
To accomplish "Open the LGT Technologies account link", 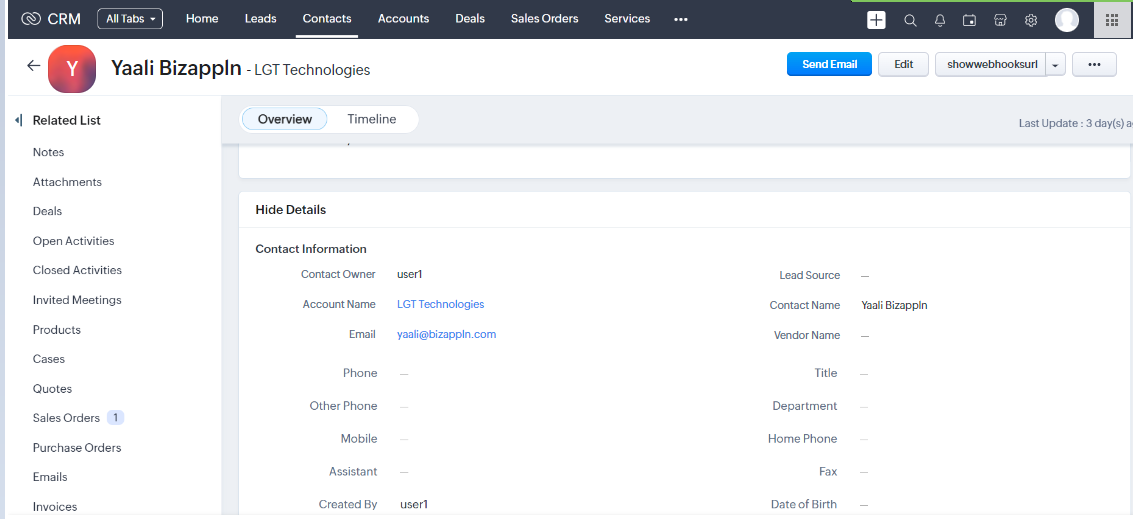I will click(440, 304).
